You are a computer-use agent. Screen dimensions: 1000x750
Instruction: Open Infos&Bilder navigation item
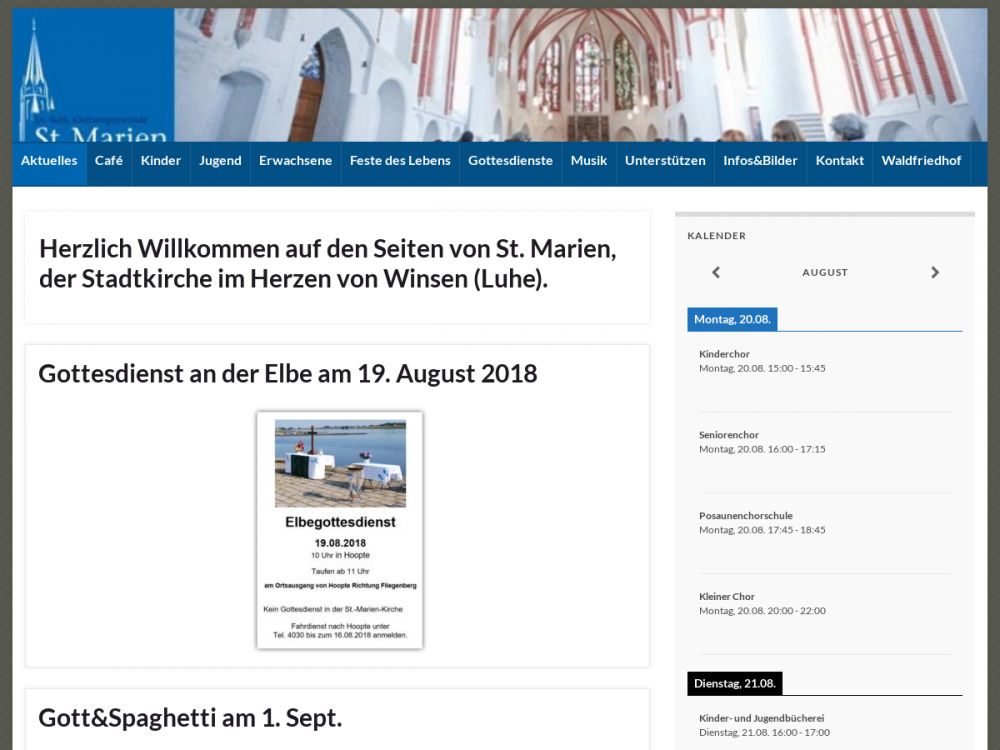[760, 161]
